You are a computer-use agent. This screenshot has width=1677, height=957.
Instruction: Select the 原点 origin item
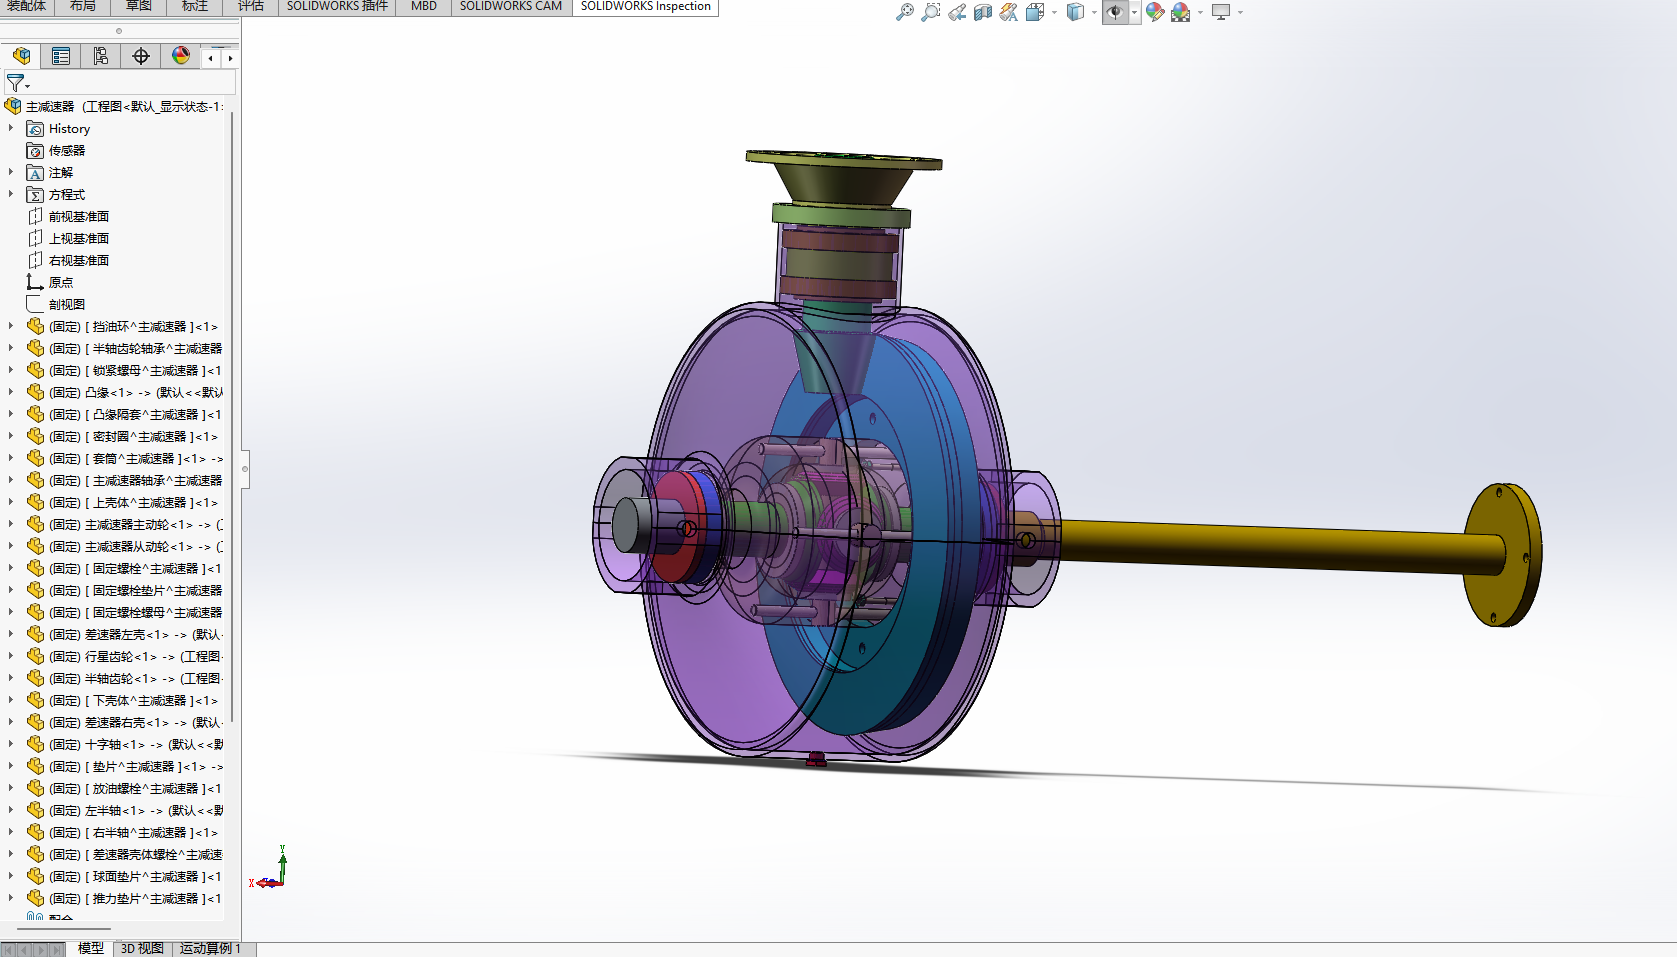point(60,282)
